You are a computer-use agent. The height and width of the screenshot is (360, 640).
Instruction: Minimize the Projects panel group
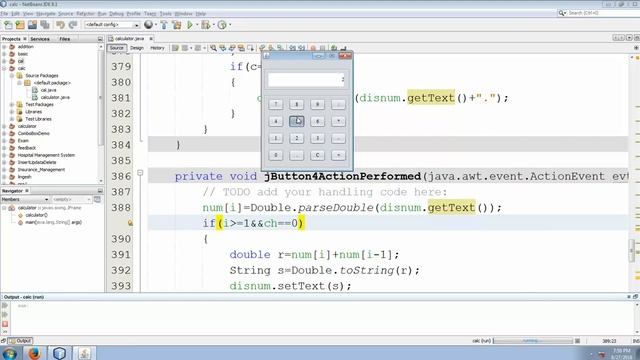point(100,39)
